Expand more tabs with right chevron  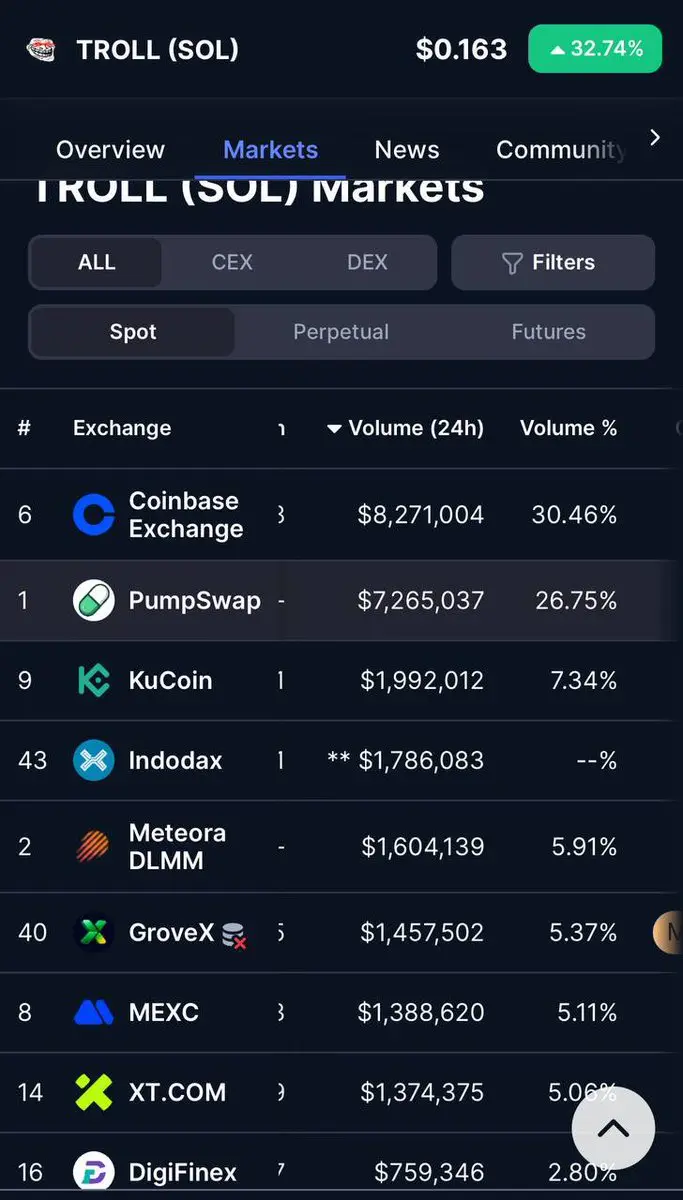point(655,138)
